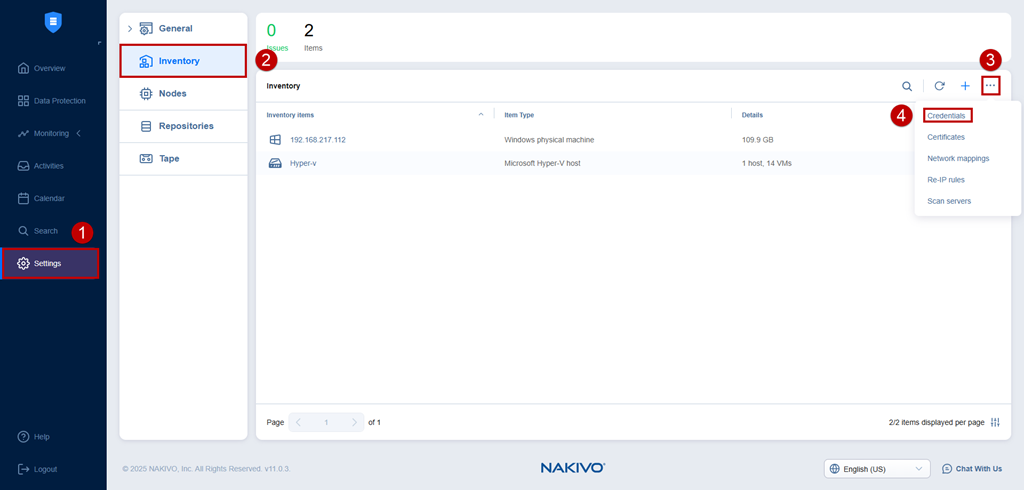The height and width of the screenshot is (490, 1024).
Task: Open Data Protection in the sidebar
Action: pyautogui.click(x=51, y=101)
